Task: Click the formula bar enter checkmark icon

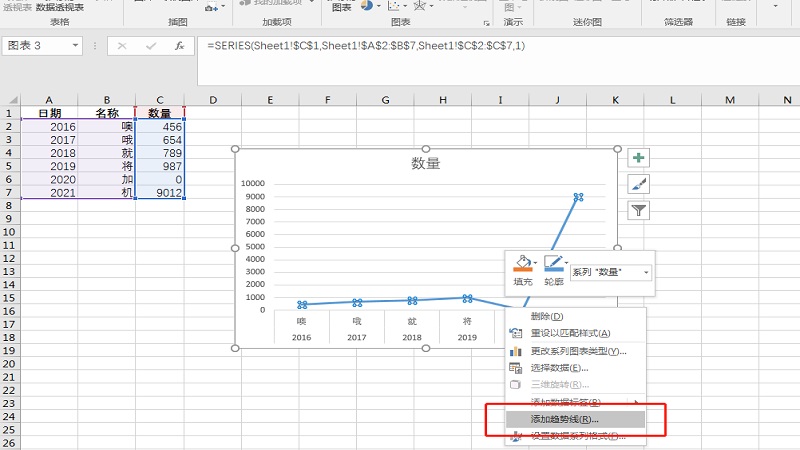Action: coord(150,46)
